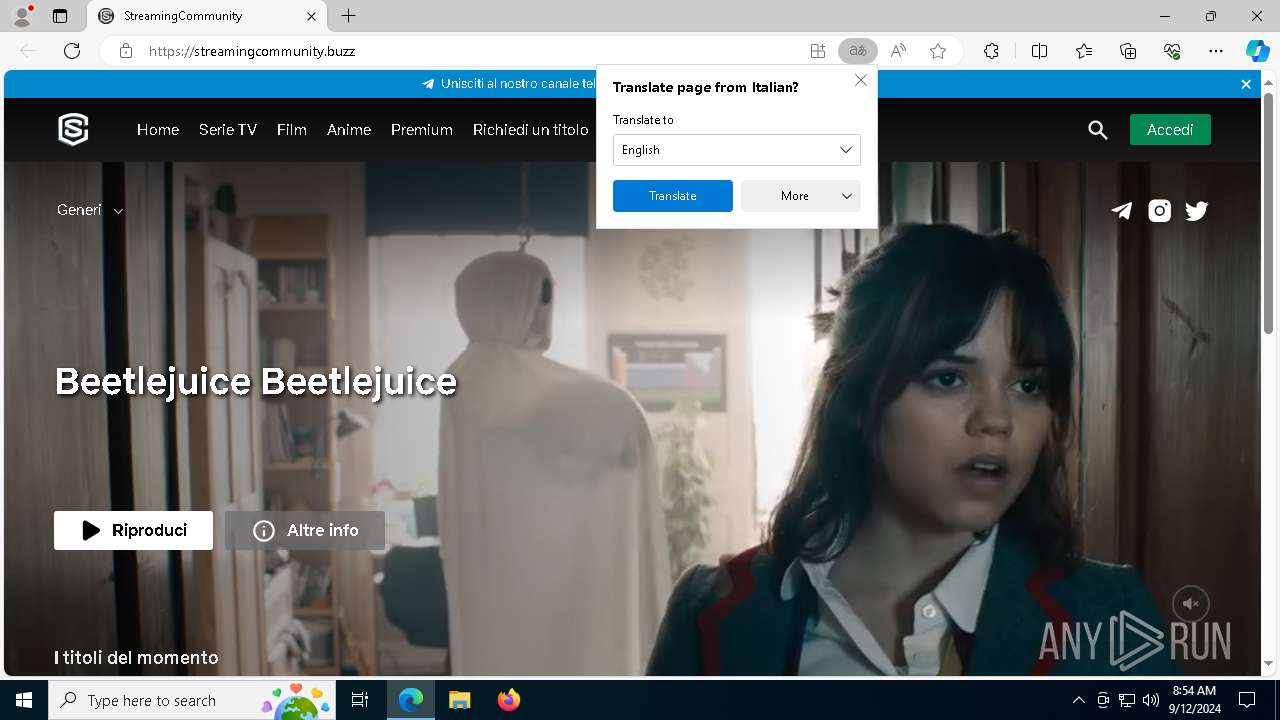Image resolution: width=1280 pixels, height=720 pixels.
Task: Add this page to favorites star icon
Action: (938, 51)
